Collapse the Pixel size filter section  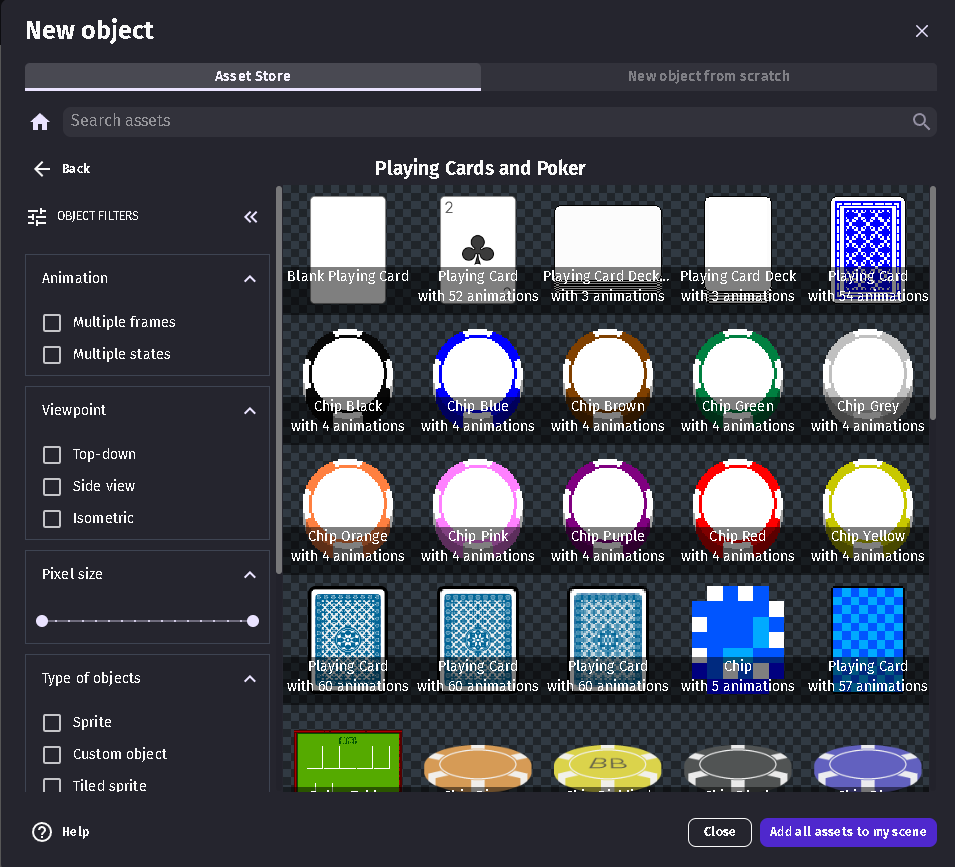(250, 575)
